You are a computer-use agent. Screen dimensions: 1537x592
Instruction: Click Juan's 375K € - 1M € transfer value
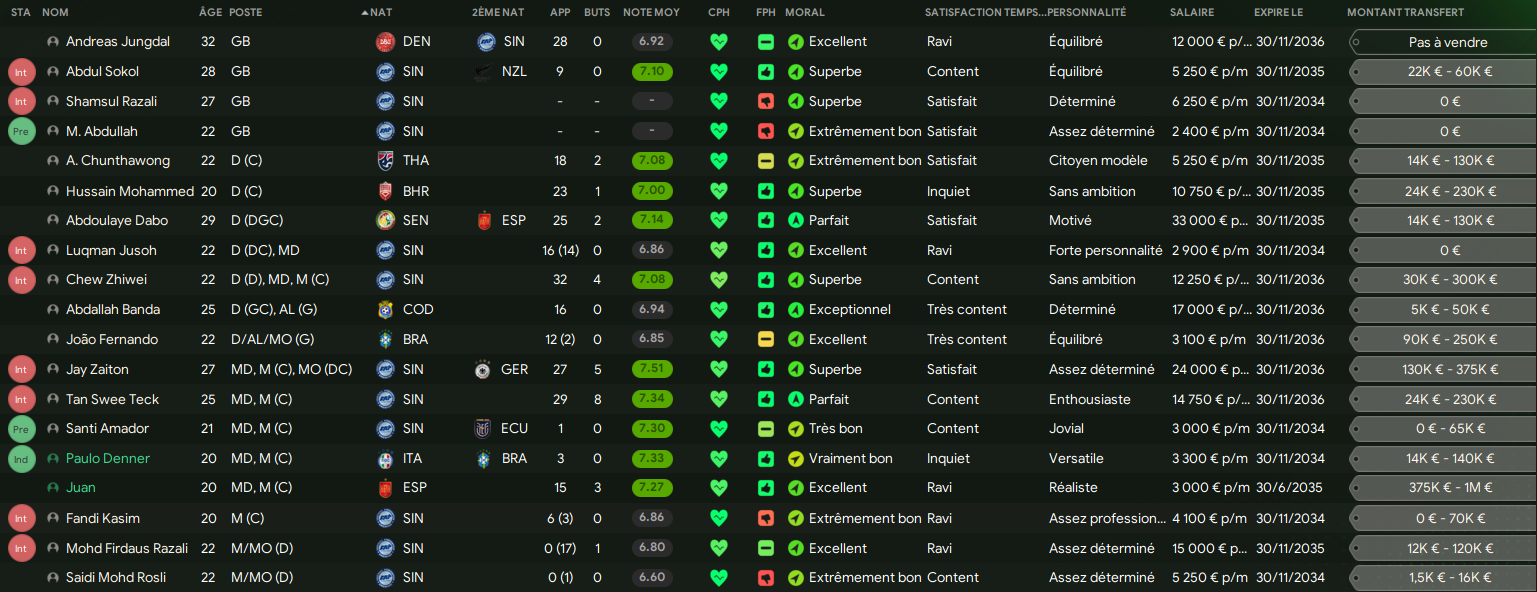(1447, 488)
